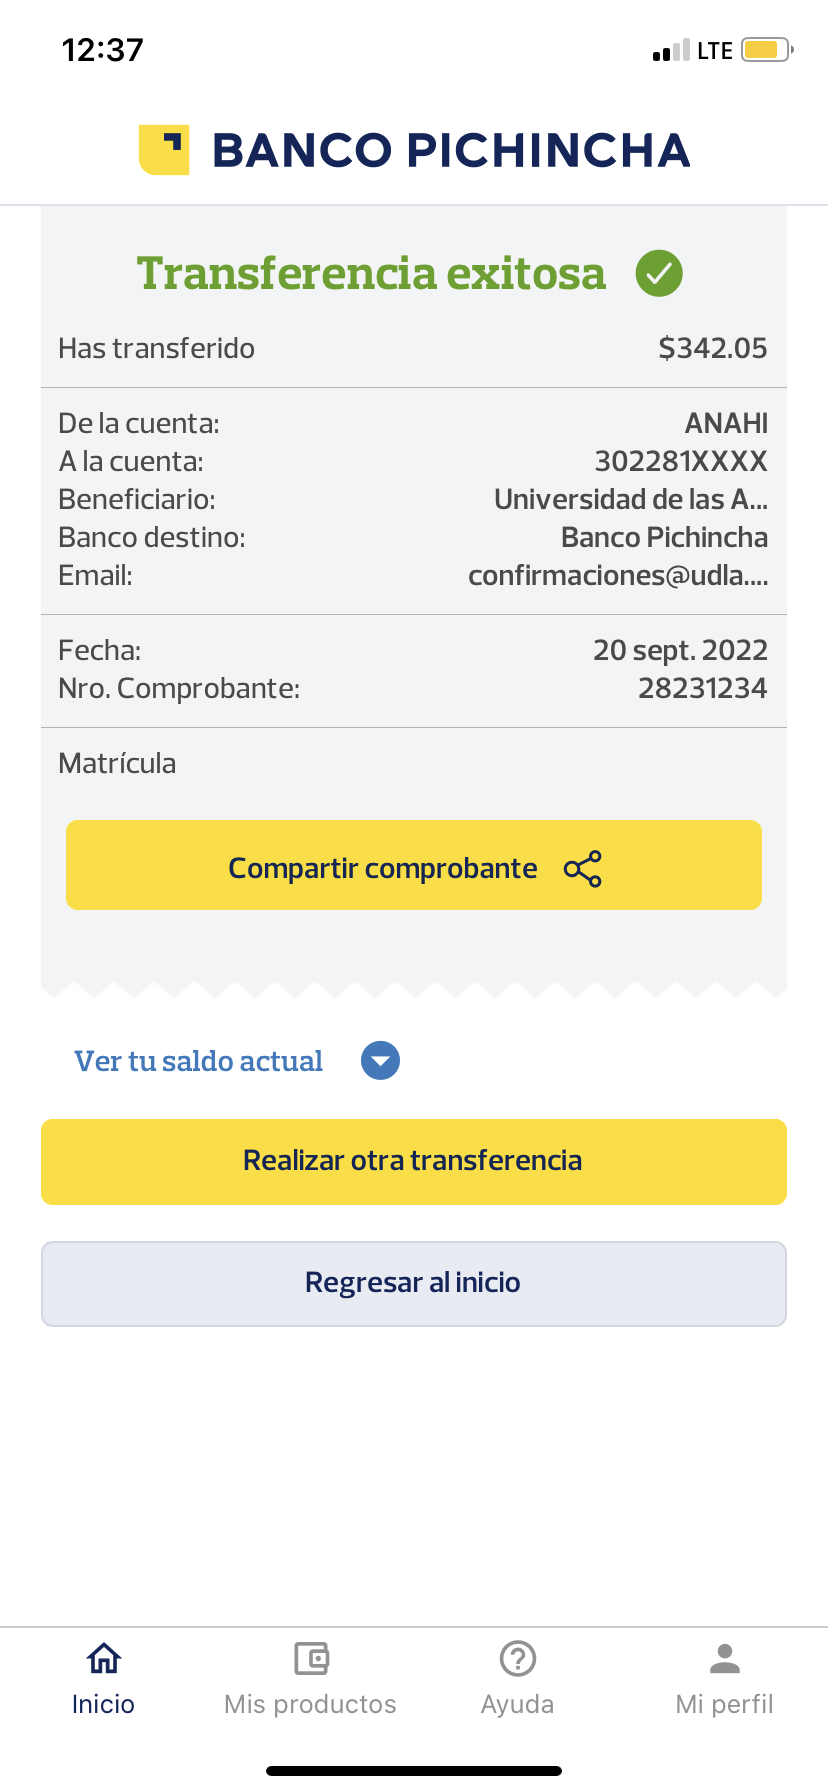
Task: Tap the Mi perfil person icon
Action: (724, 1658)
